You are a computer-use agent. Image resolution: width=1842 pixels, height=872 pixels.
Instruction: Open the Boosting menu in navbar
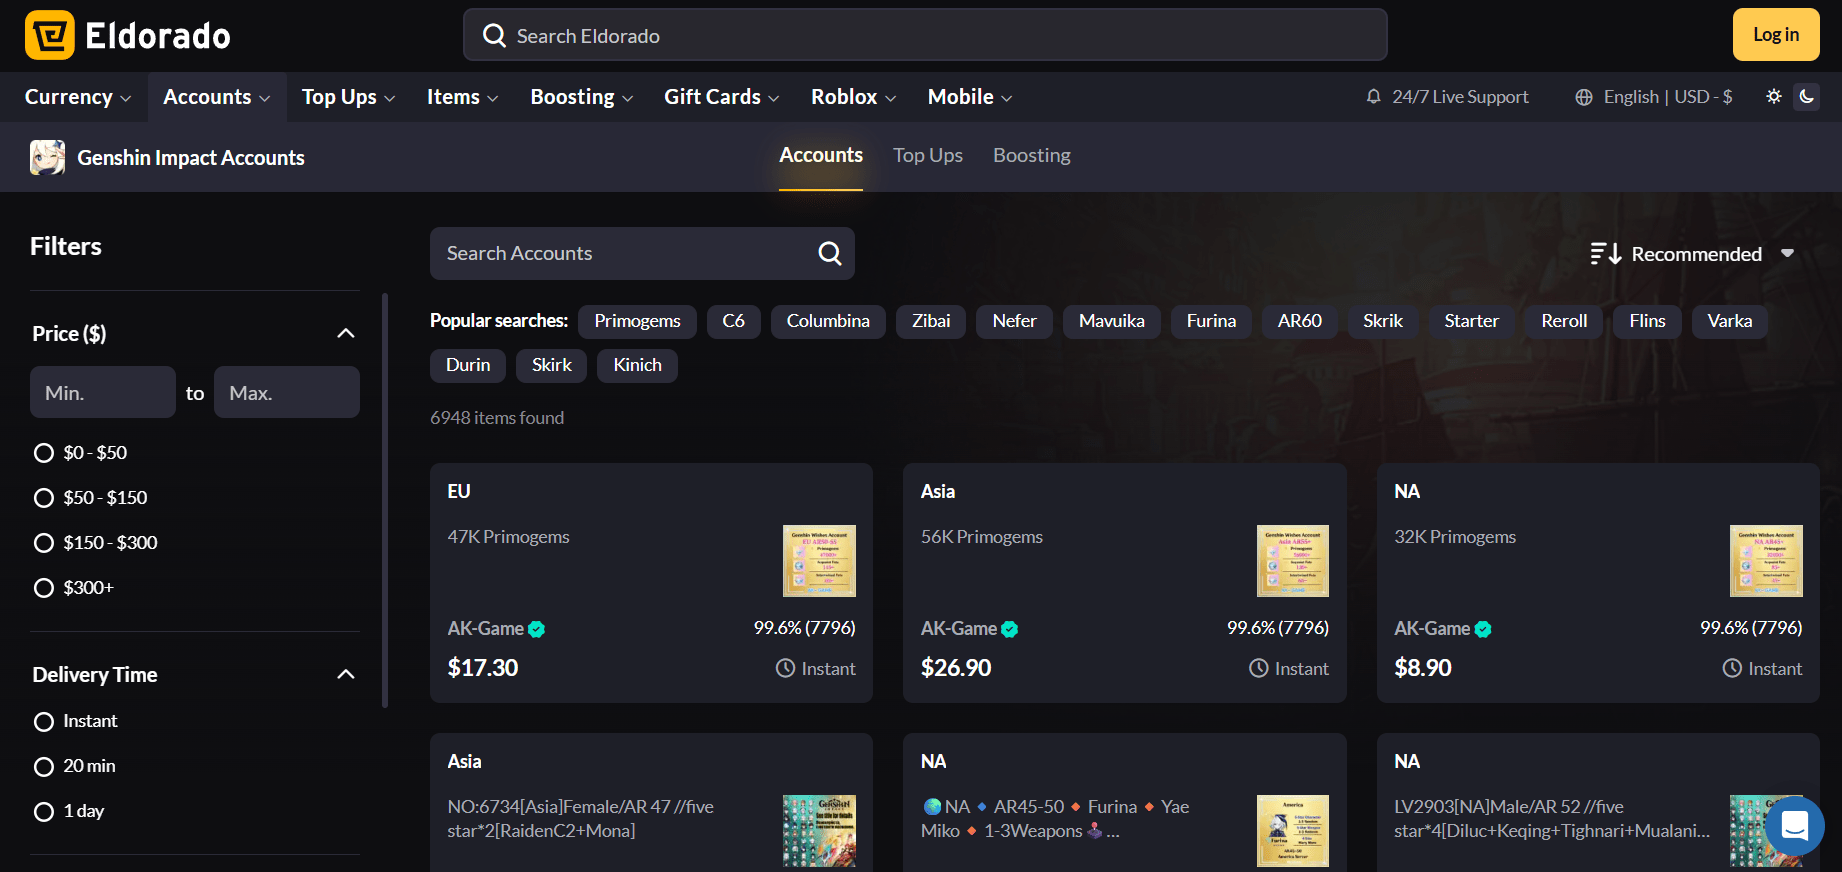tap(581, 97)
